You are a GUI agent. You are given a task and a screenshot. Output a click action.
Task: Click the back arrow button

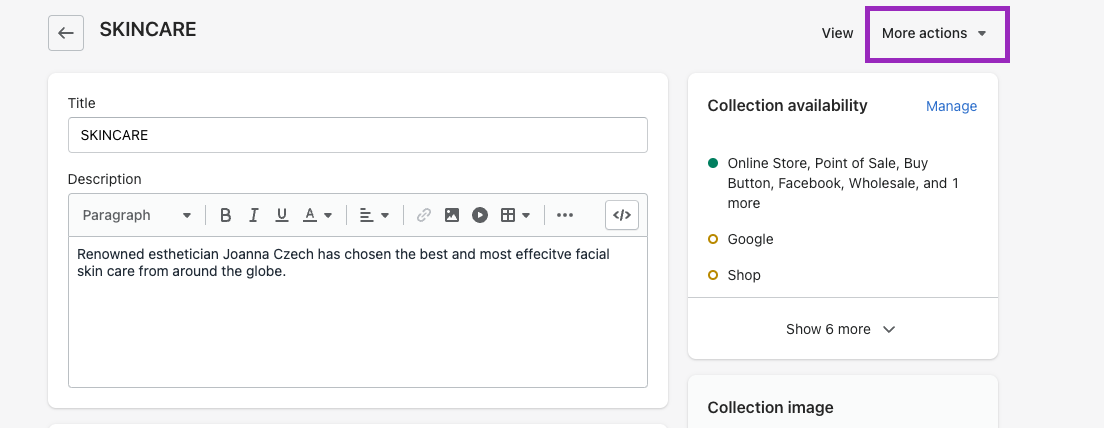[x=66, y=33]
